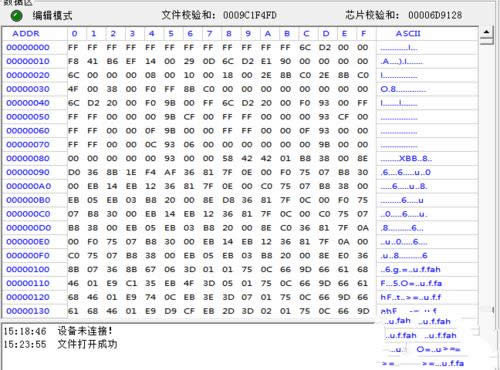Select log entry 15:18:46 设备未连接!
This screenshot has width=500, height=370.
click(x=58, y=331)
